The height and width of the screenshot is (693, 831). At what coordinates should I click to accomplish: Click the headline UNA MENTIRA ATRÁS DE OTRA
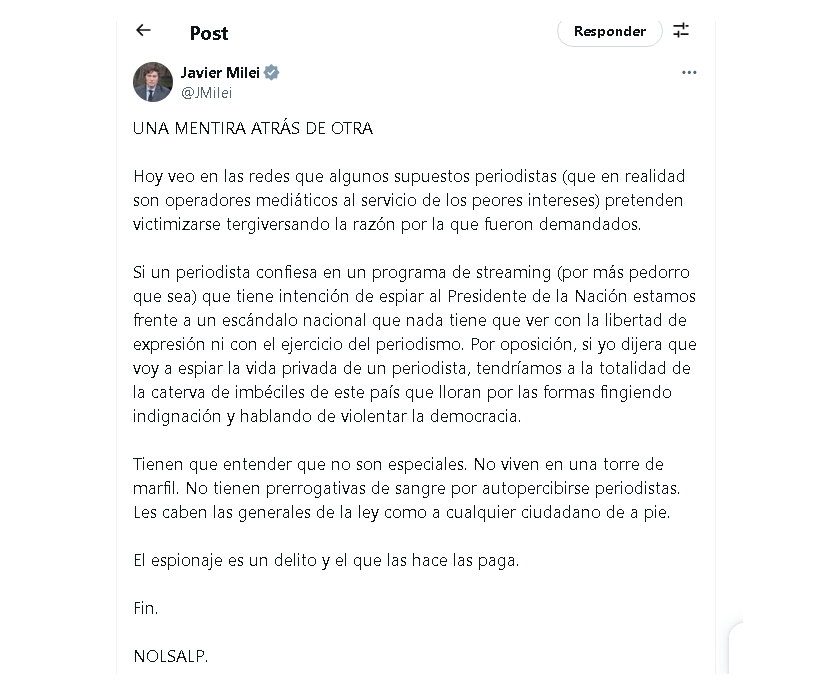pyautogui.click(x=253, y=128)
